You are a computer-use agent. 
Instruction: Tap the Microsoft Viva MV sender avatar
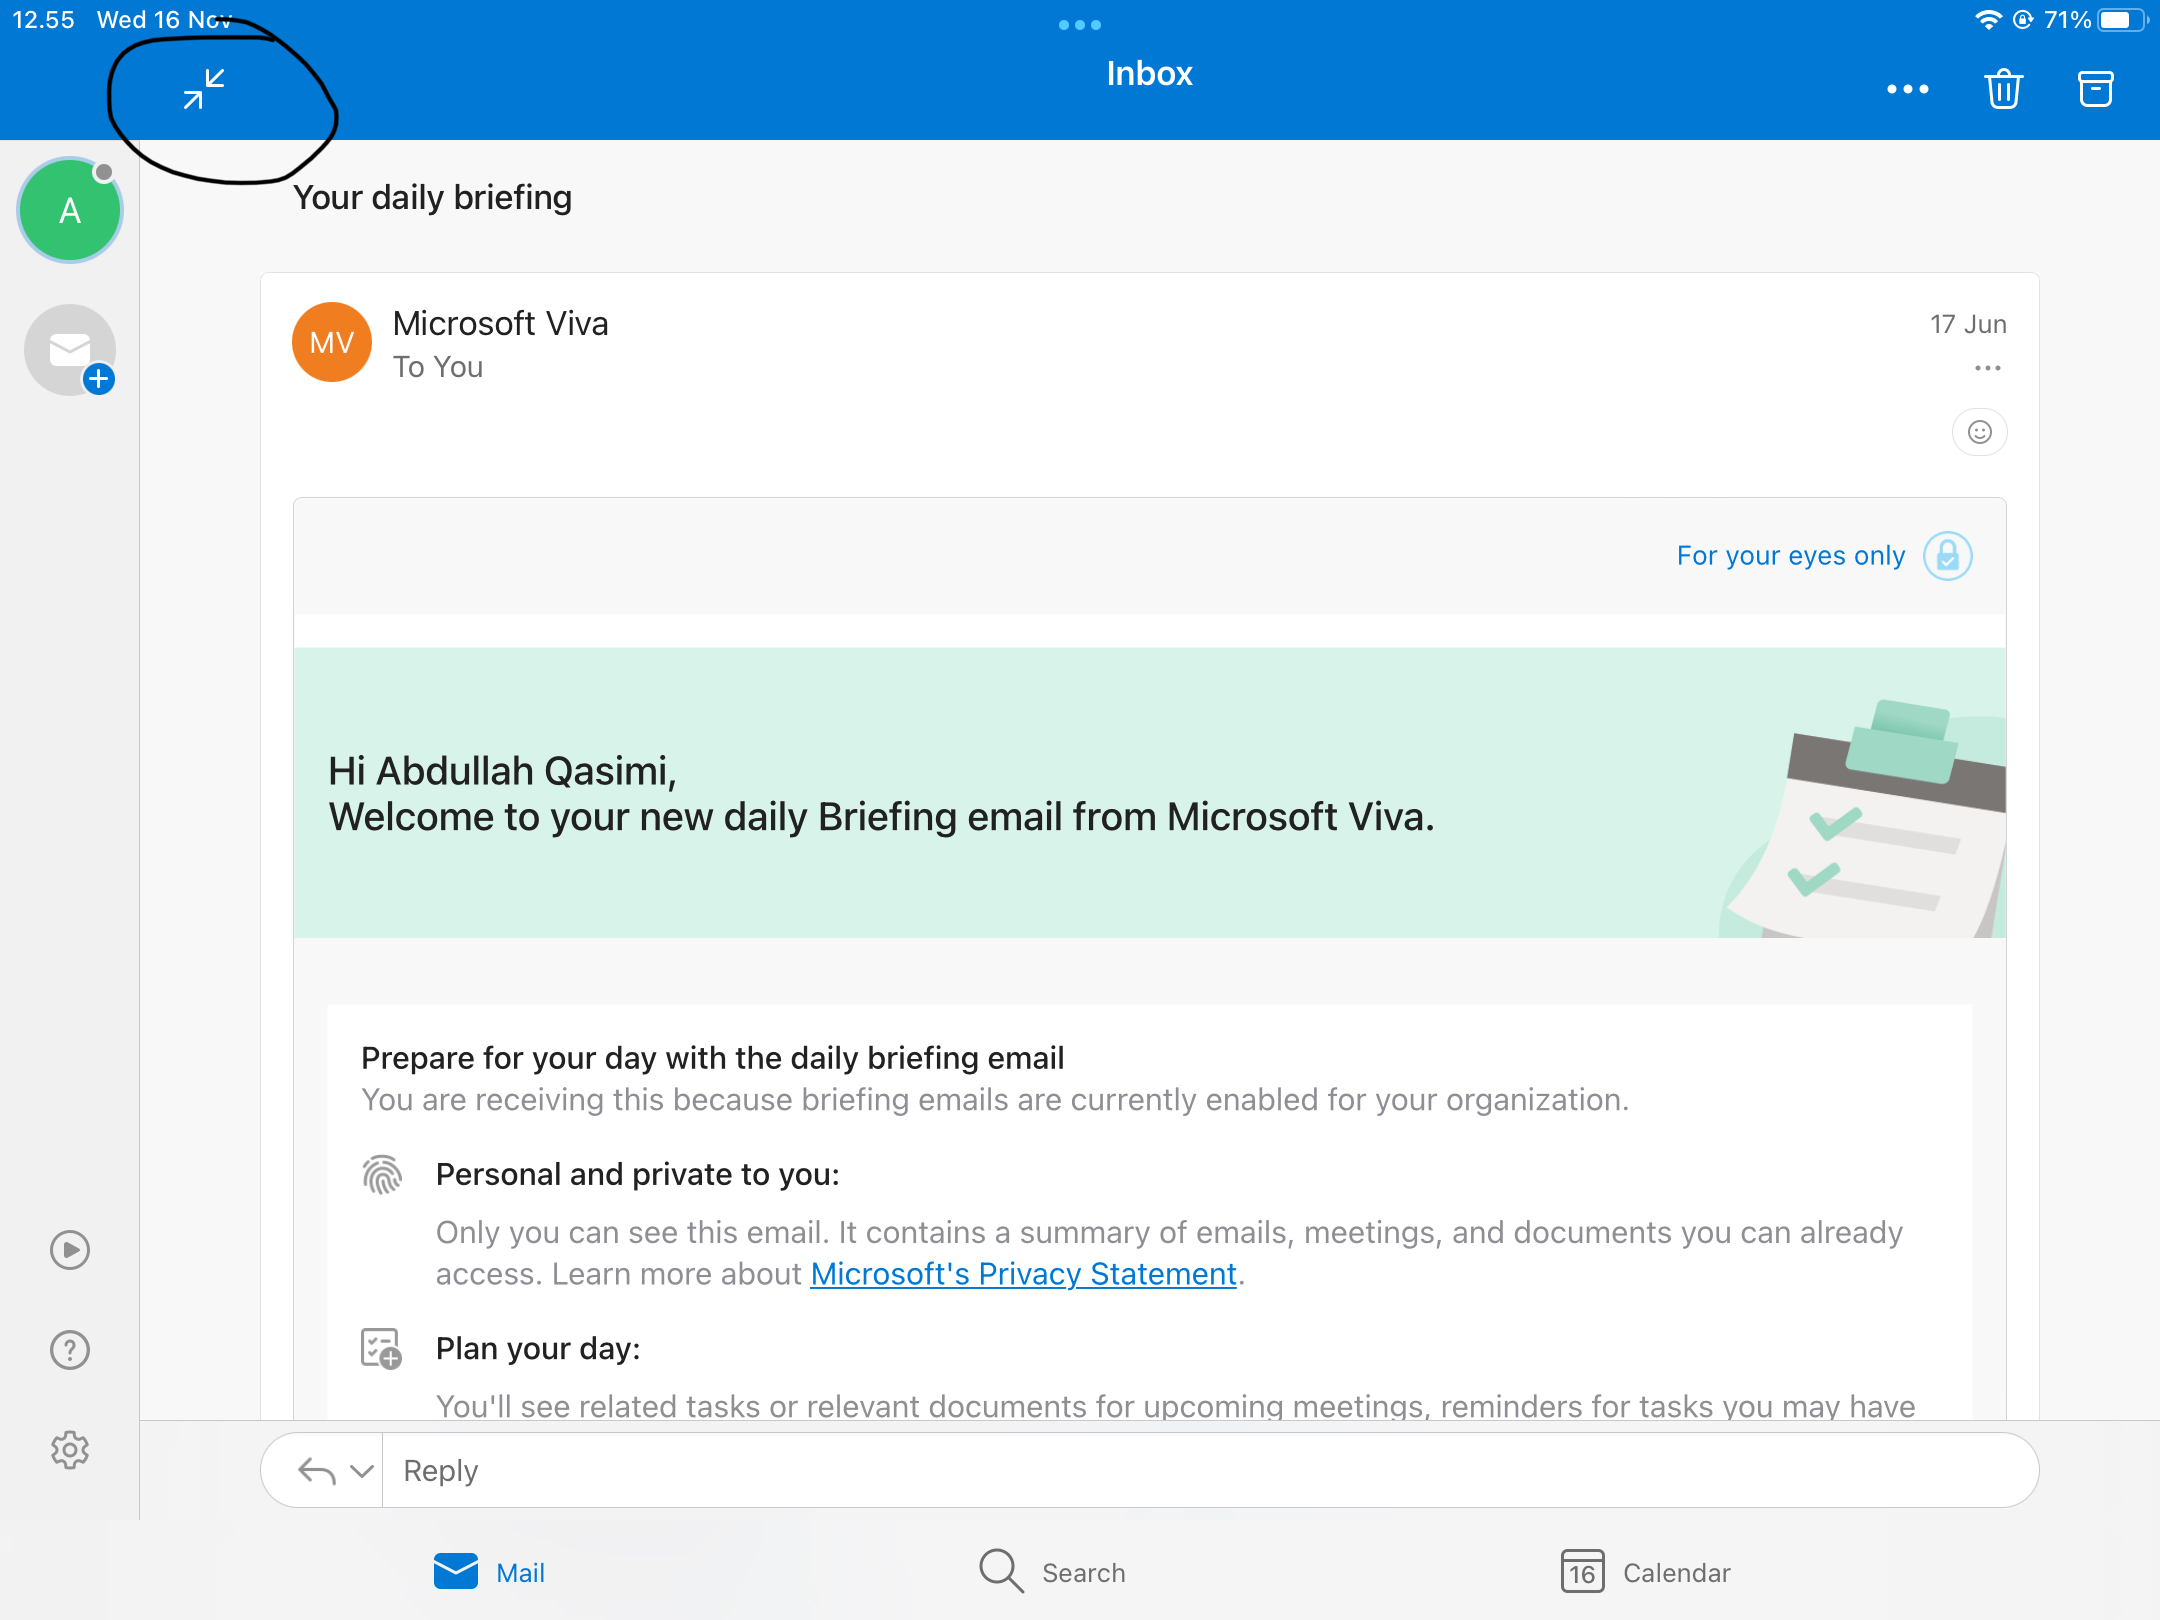coord(332,343)
